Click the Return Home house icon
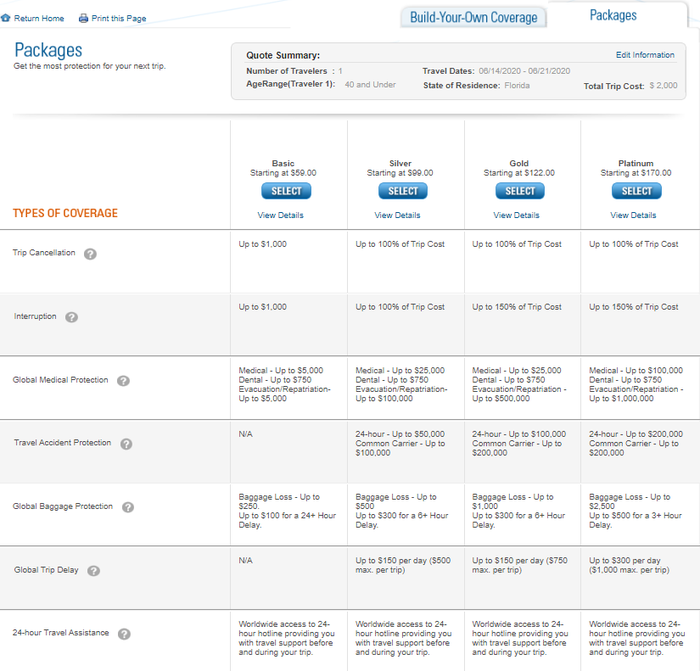The width and height of the screenshot is (700, 671). click(5, 18)
